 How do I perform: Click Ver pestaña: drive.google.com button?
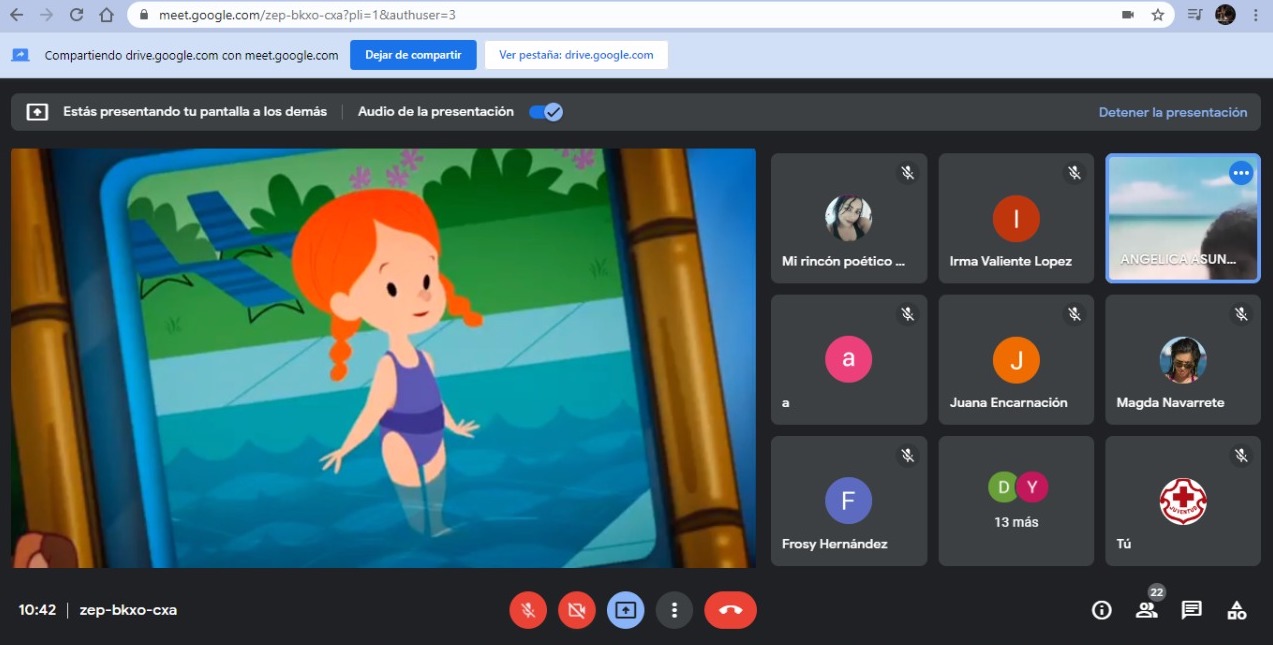[x=576, y=55]
